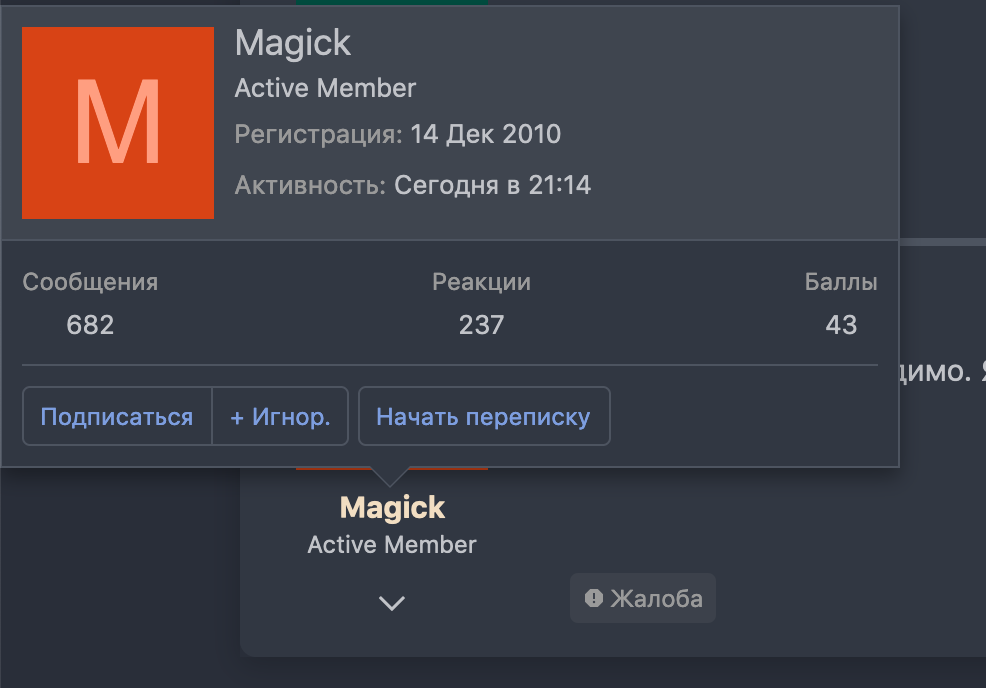Click the cream-colored Magick username under the popup

click(392, 507)
